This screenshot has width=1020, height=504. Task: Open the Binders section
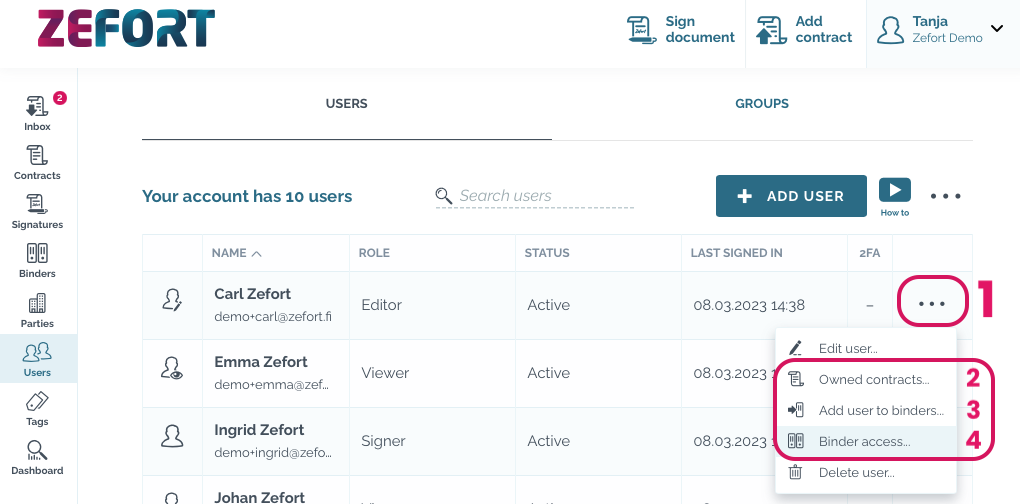tap(37, 261)
